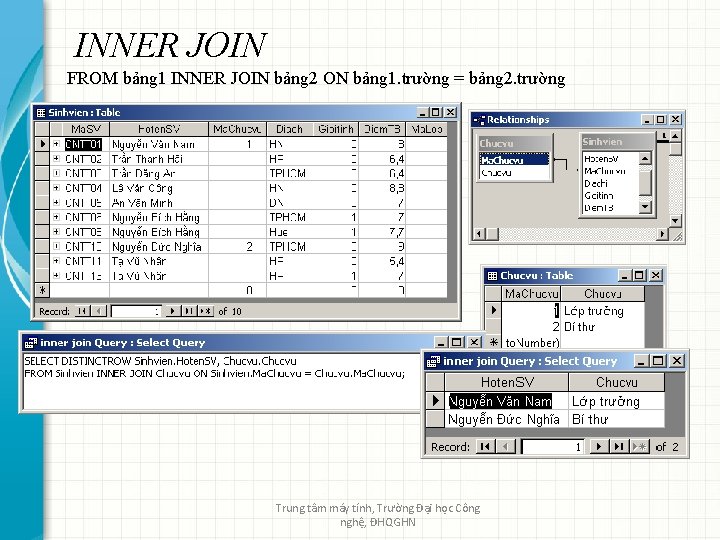Select Lớp trưởng in query result
The height and width of the screenshot is (540, 720).
[x=616, y=401]
